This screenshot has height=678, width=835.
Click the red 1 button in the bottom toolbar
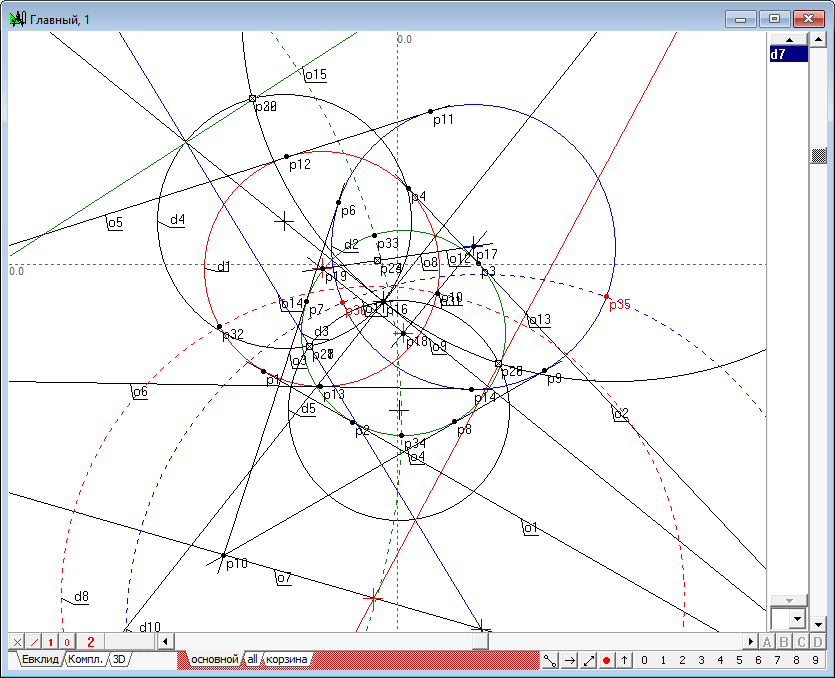(50, 642)
